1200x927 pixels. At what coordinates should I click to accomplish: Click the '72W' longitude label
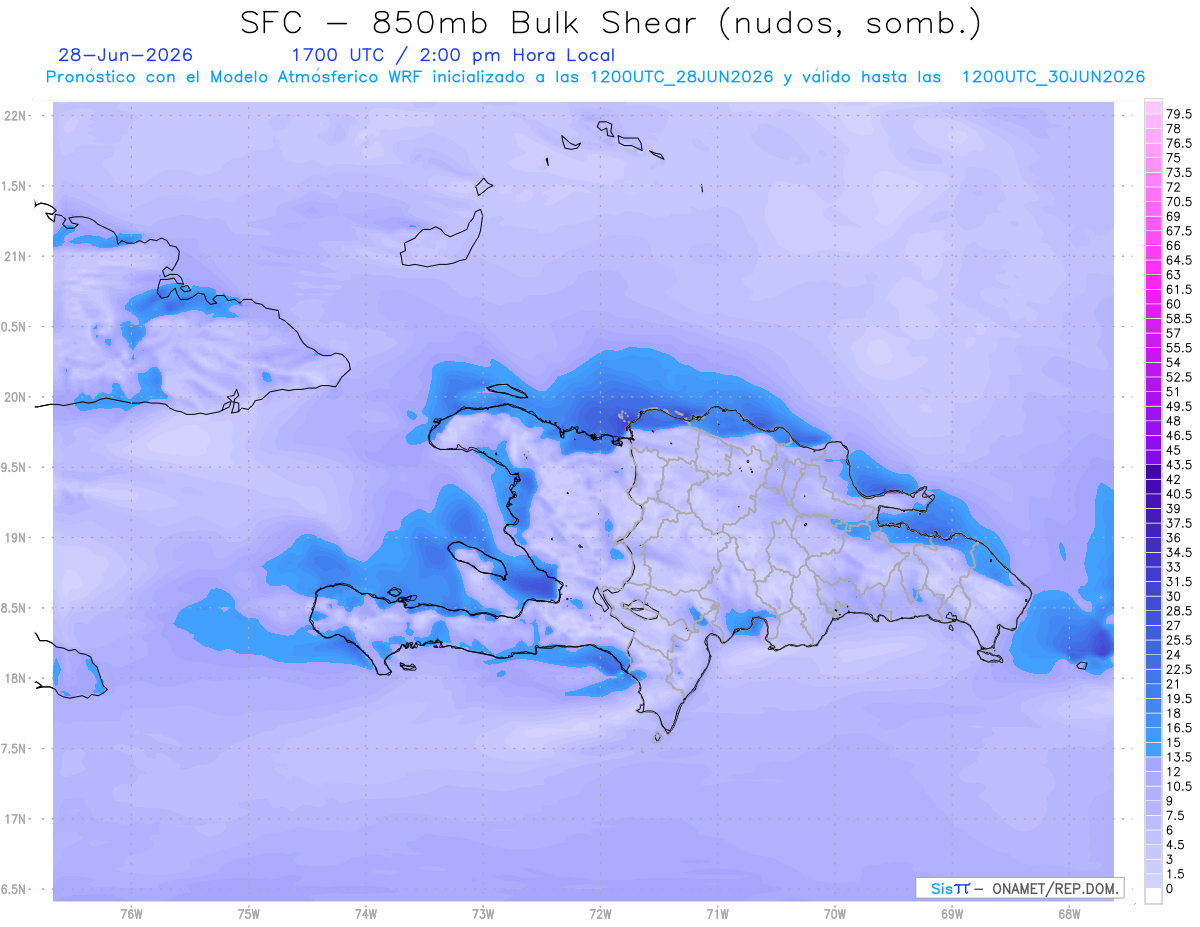point(600,913)
